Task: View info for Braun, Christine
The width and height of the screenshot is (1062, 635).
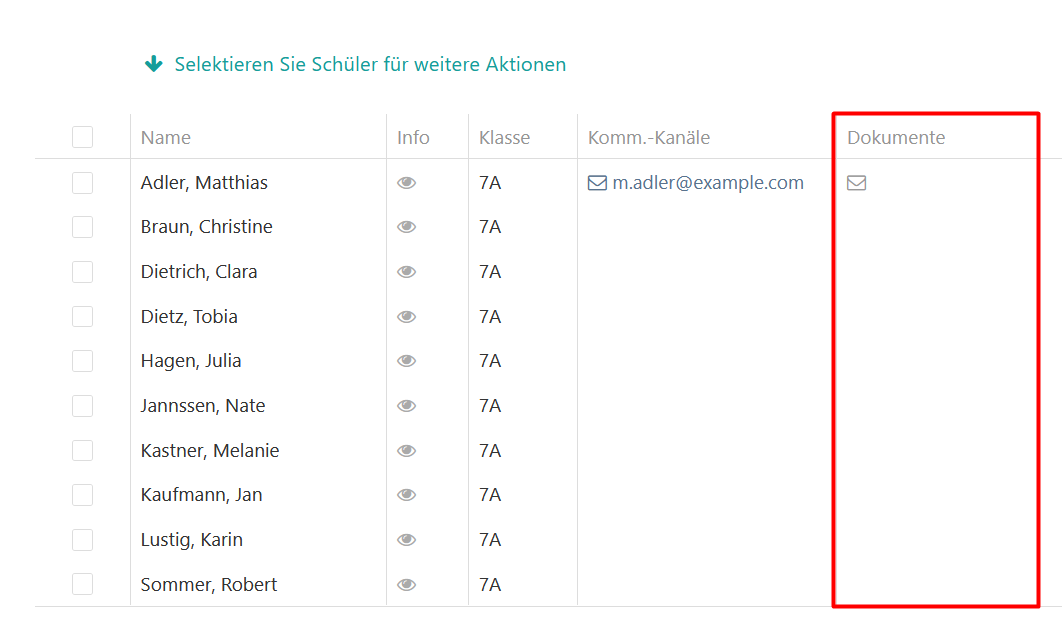Action: (406, 227)
